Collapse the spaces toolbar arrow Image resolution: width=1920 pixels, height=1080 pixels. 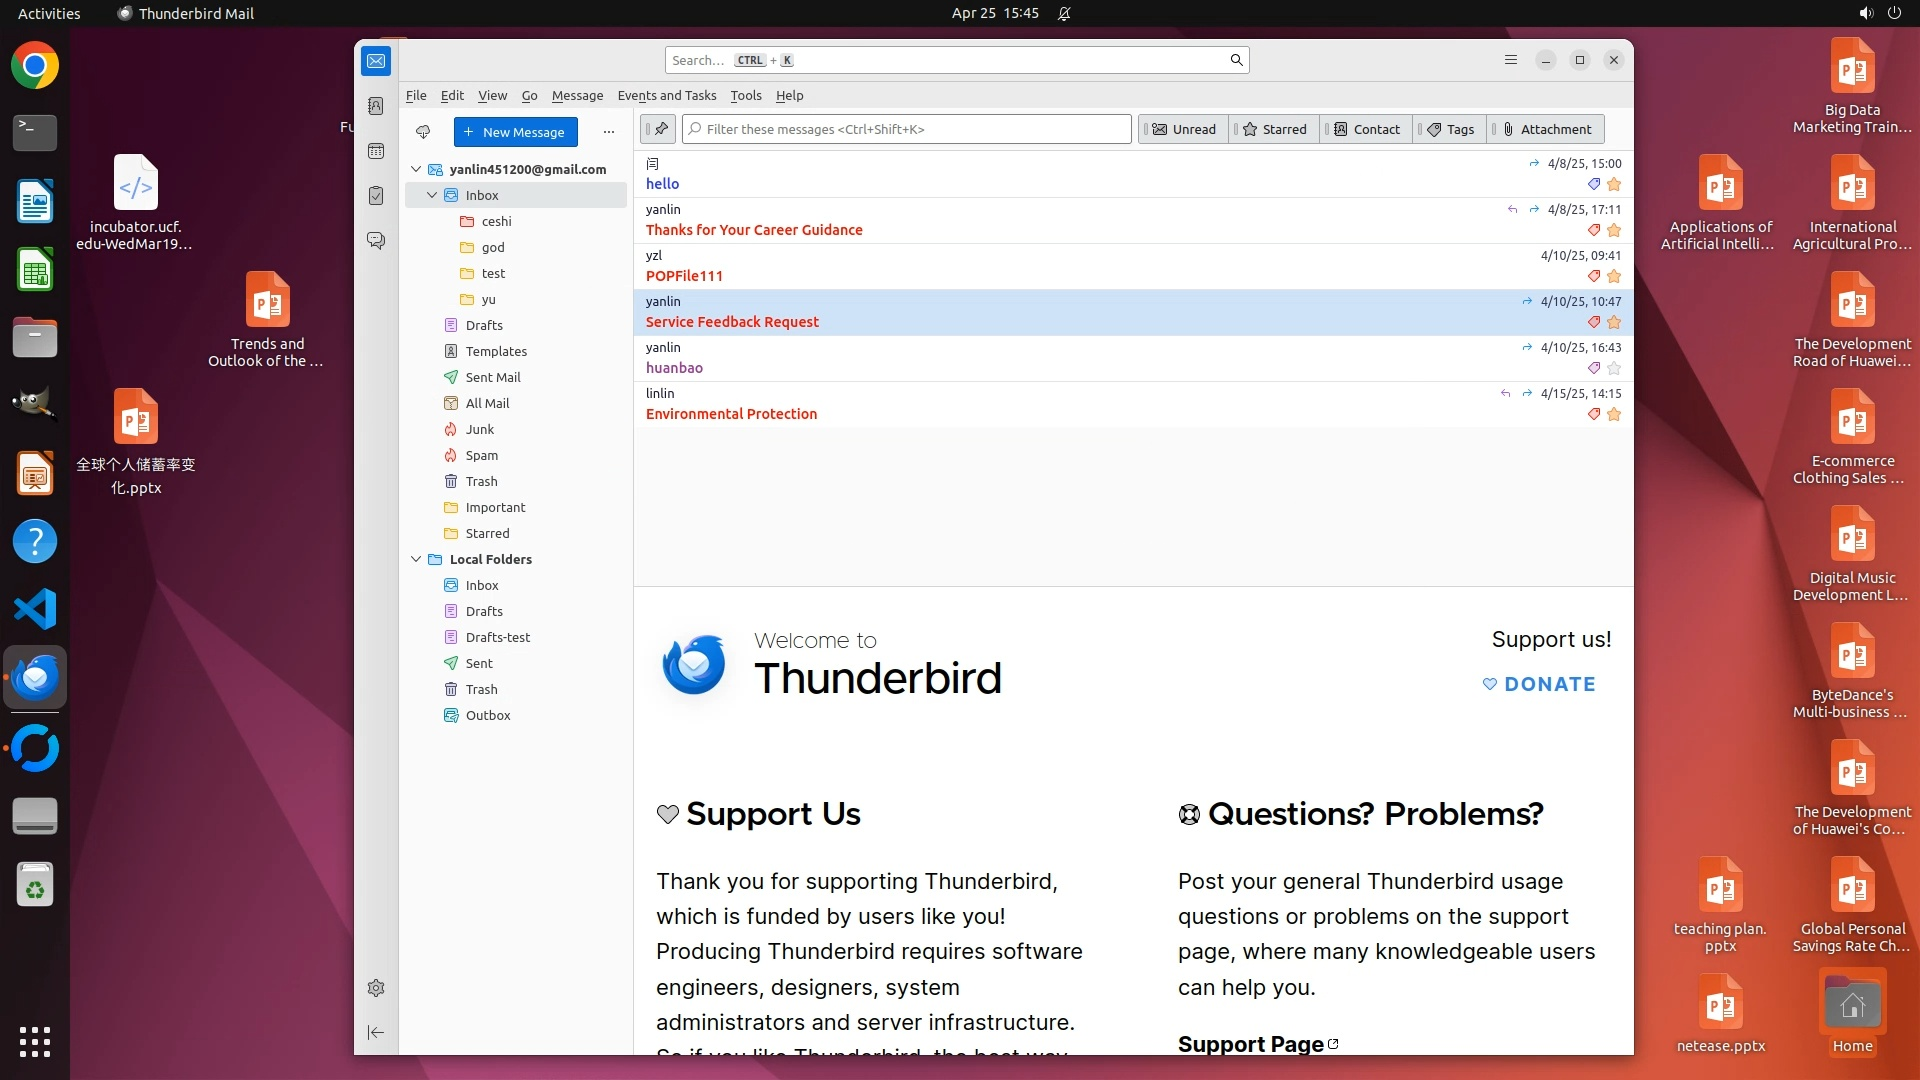[x=376, y=1032]
